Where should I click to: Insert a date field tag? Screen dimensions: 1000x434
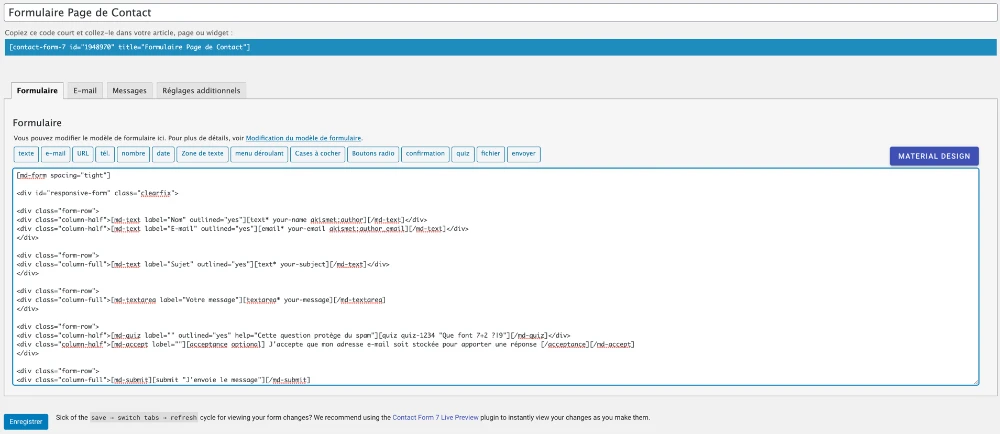pyautogui.click(x=163, y=154)
